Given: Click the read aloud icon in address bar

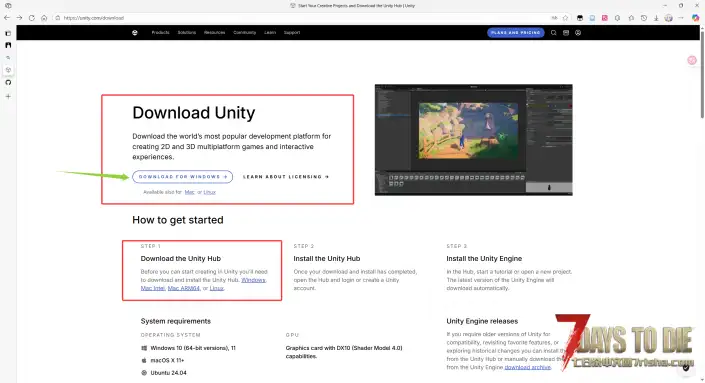Looking at the screenshot, I should tap(554, 18).
